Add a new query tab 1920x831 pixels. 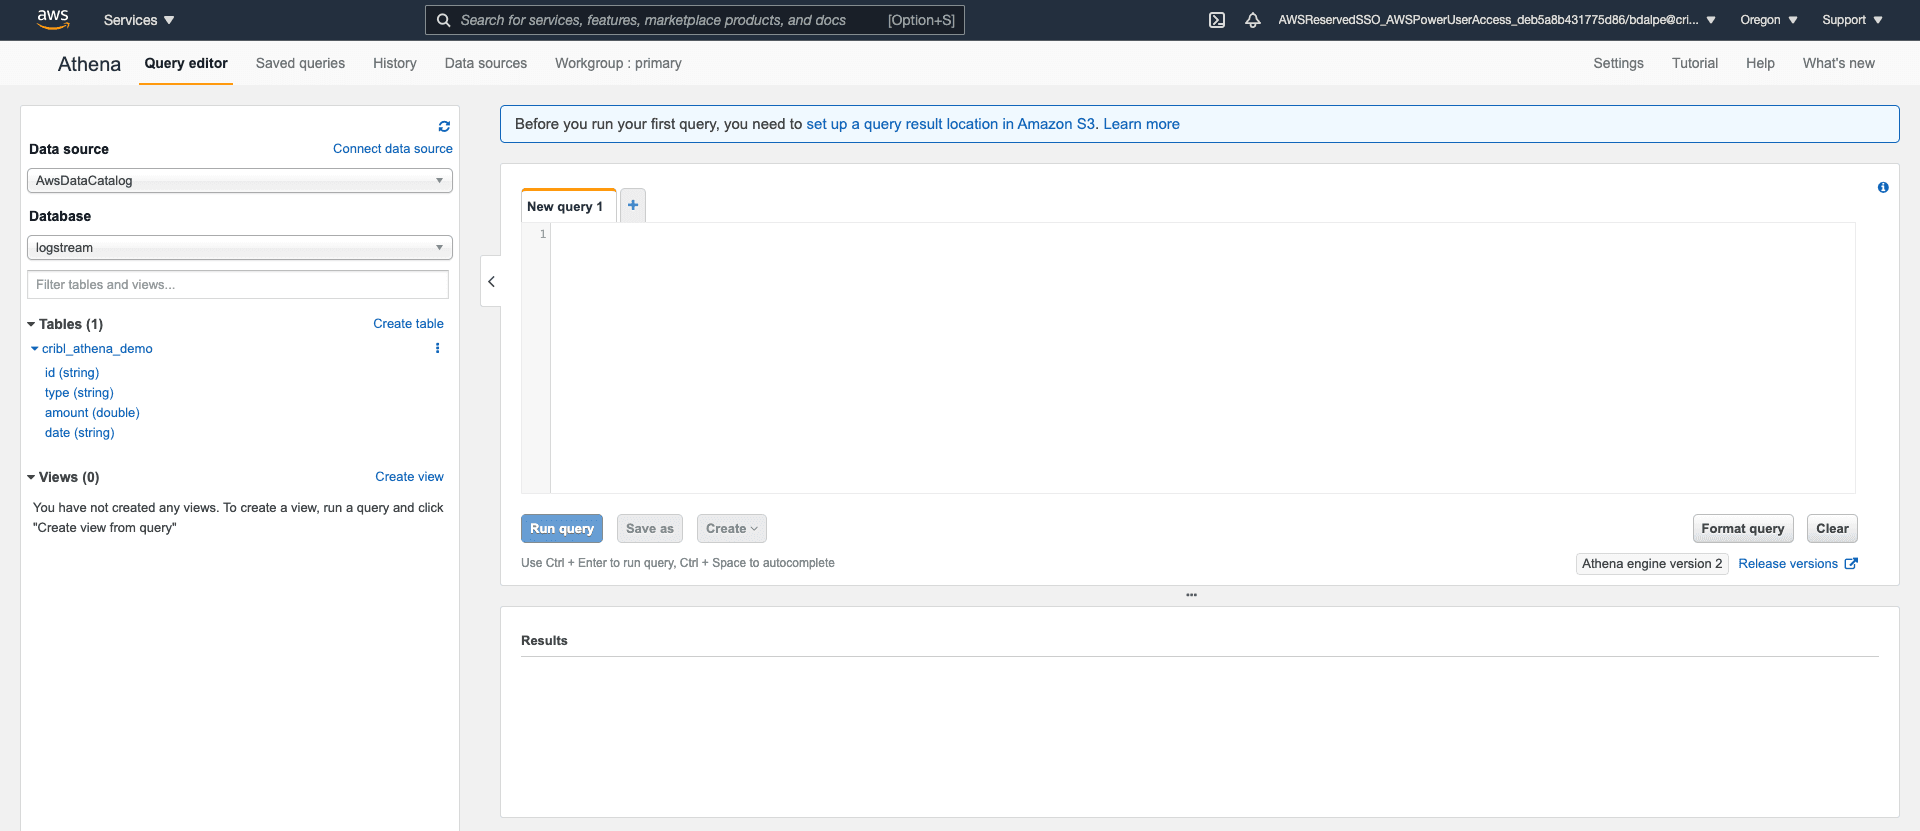click(633, 205)
